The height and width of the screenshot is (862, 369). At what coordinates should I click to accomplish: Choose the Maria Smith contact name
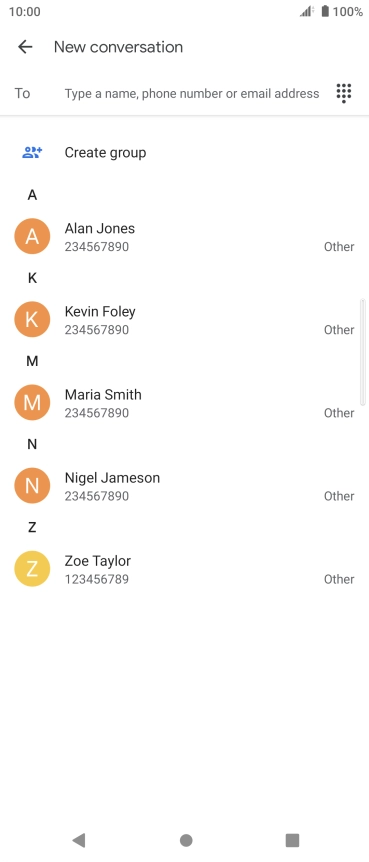tap(103, 395)
